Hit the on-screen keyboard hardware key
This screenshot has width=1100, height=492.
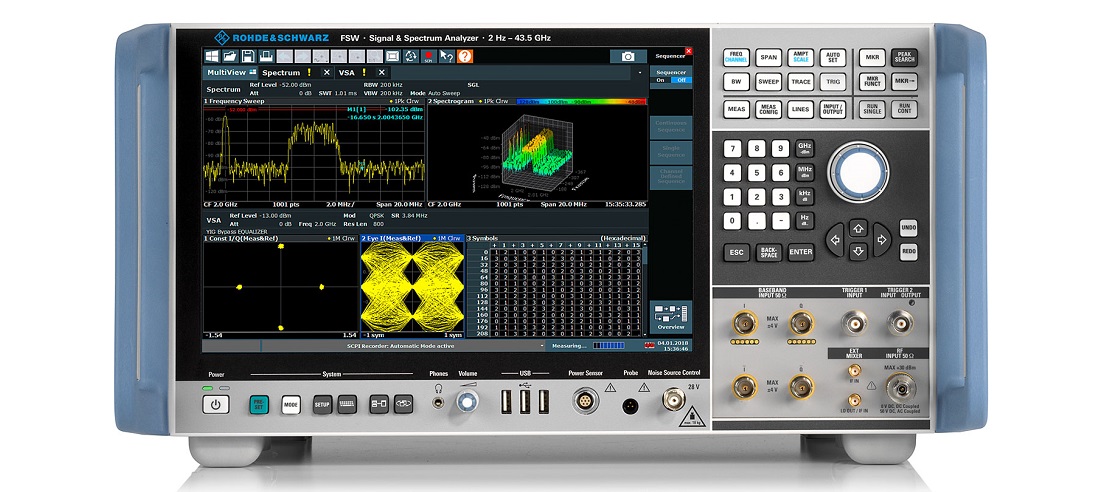(x=347, y=404)
